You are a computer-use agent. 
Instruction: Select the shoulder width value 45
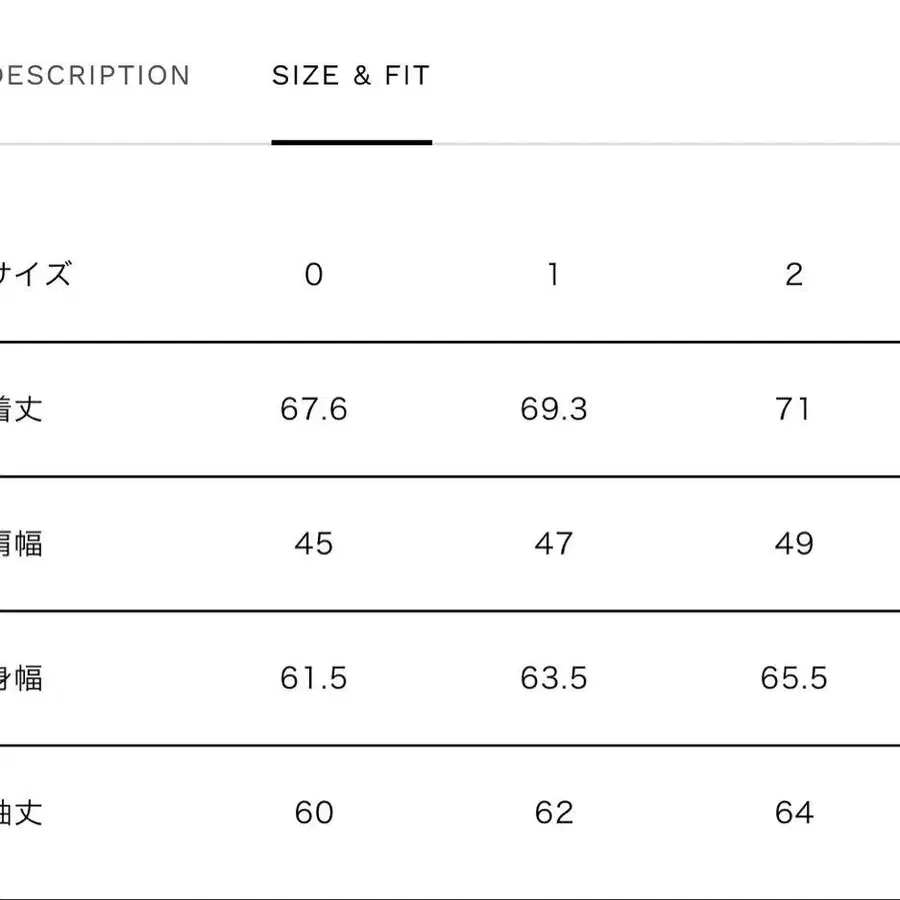(314, 544)
